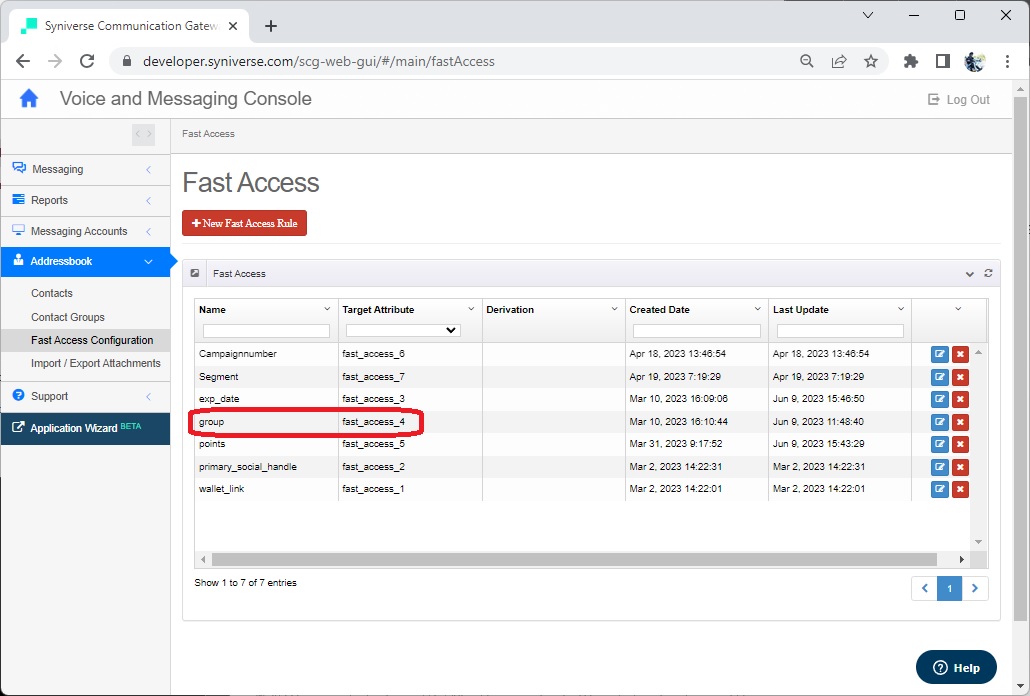Open Contacts in the sidebar
The image size is (1030, 696).
[52, 293]
